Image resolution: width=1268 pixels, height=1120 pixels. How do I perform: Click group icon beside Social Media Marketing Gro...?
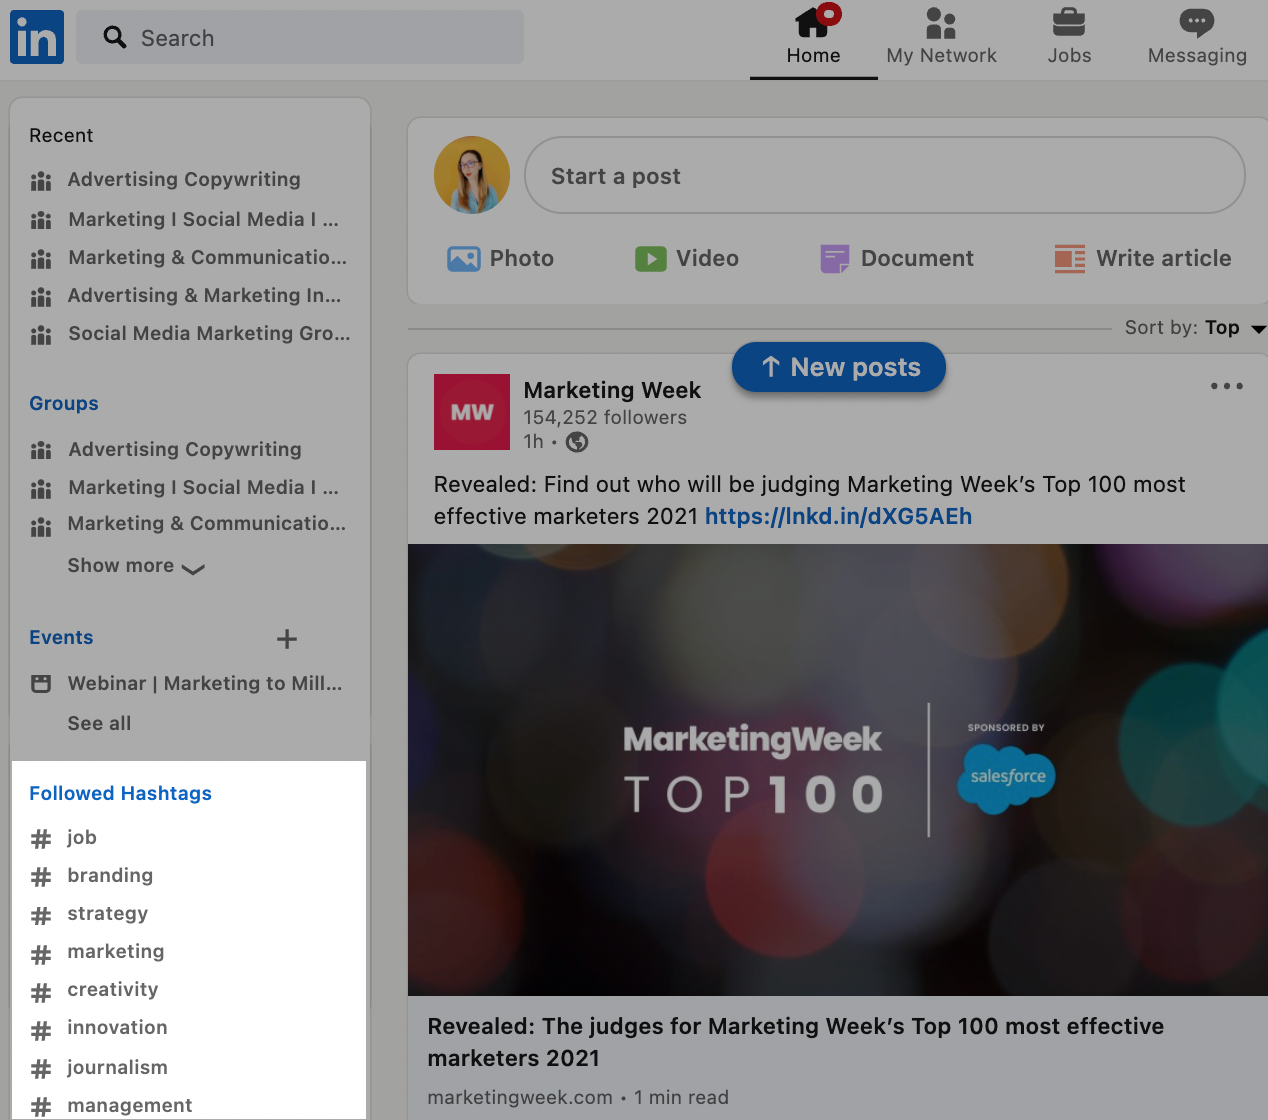[x=41, y=335]
